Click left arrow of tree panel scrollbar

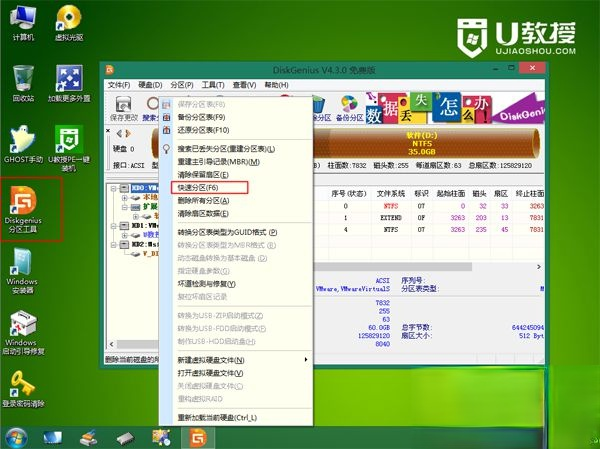point(111,344)
